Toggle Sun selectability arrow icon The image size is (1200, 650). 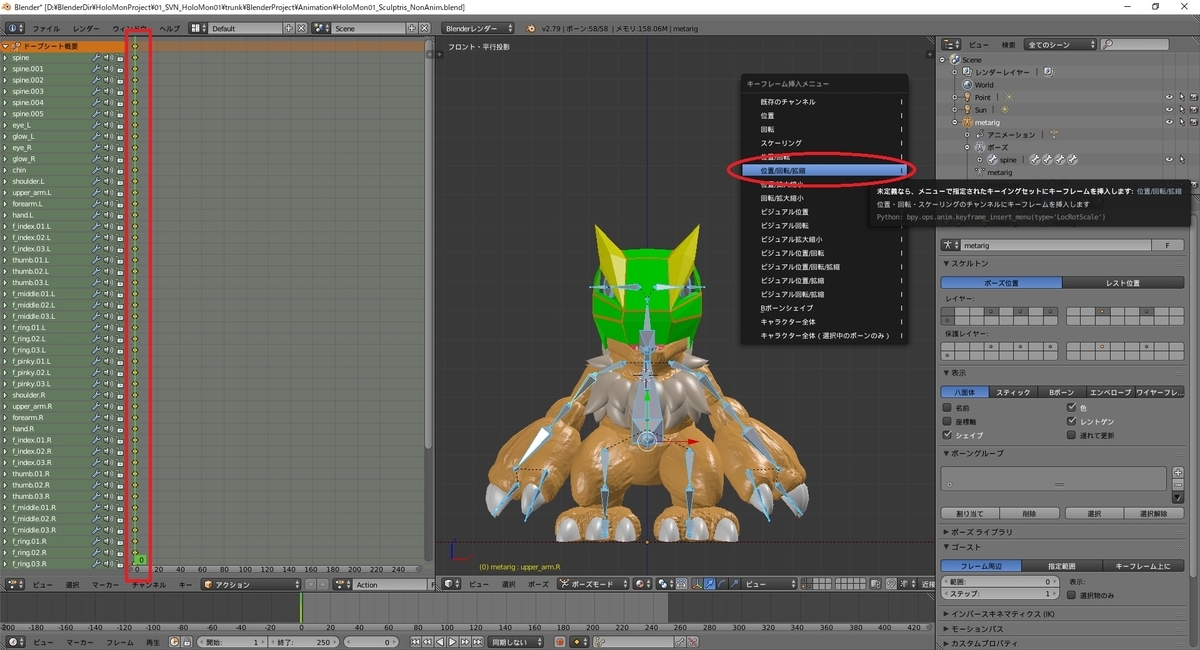(1181, 109)
